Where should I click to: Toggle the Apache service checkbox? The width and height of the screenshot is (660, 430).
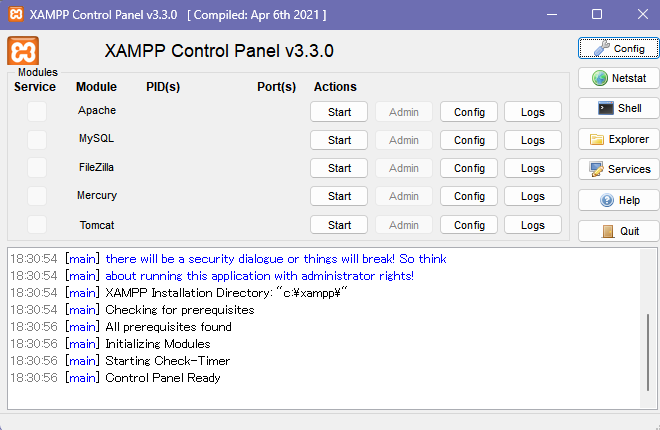pos(37,112)
